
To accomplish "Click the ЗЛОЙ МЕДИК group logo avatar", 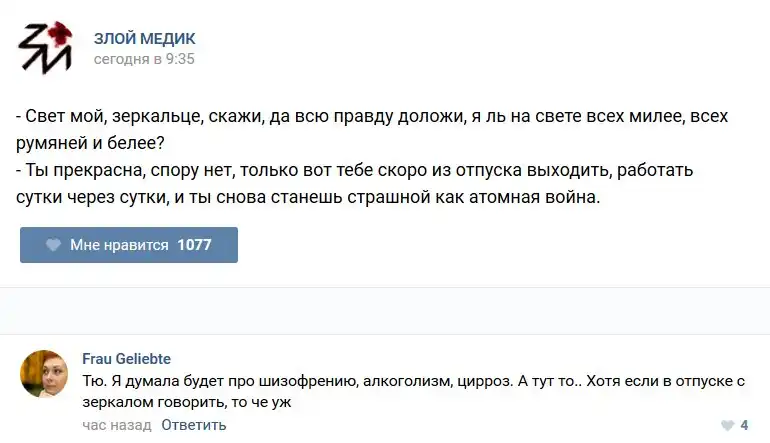I will point(45,47).
